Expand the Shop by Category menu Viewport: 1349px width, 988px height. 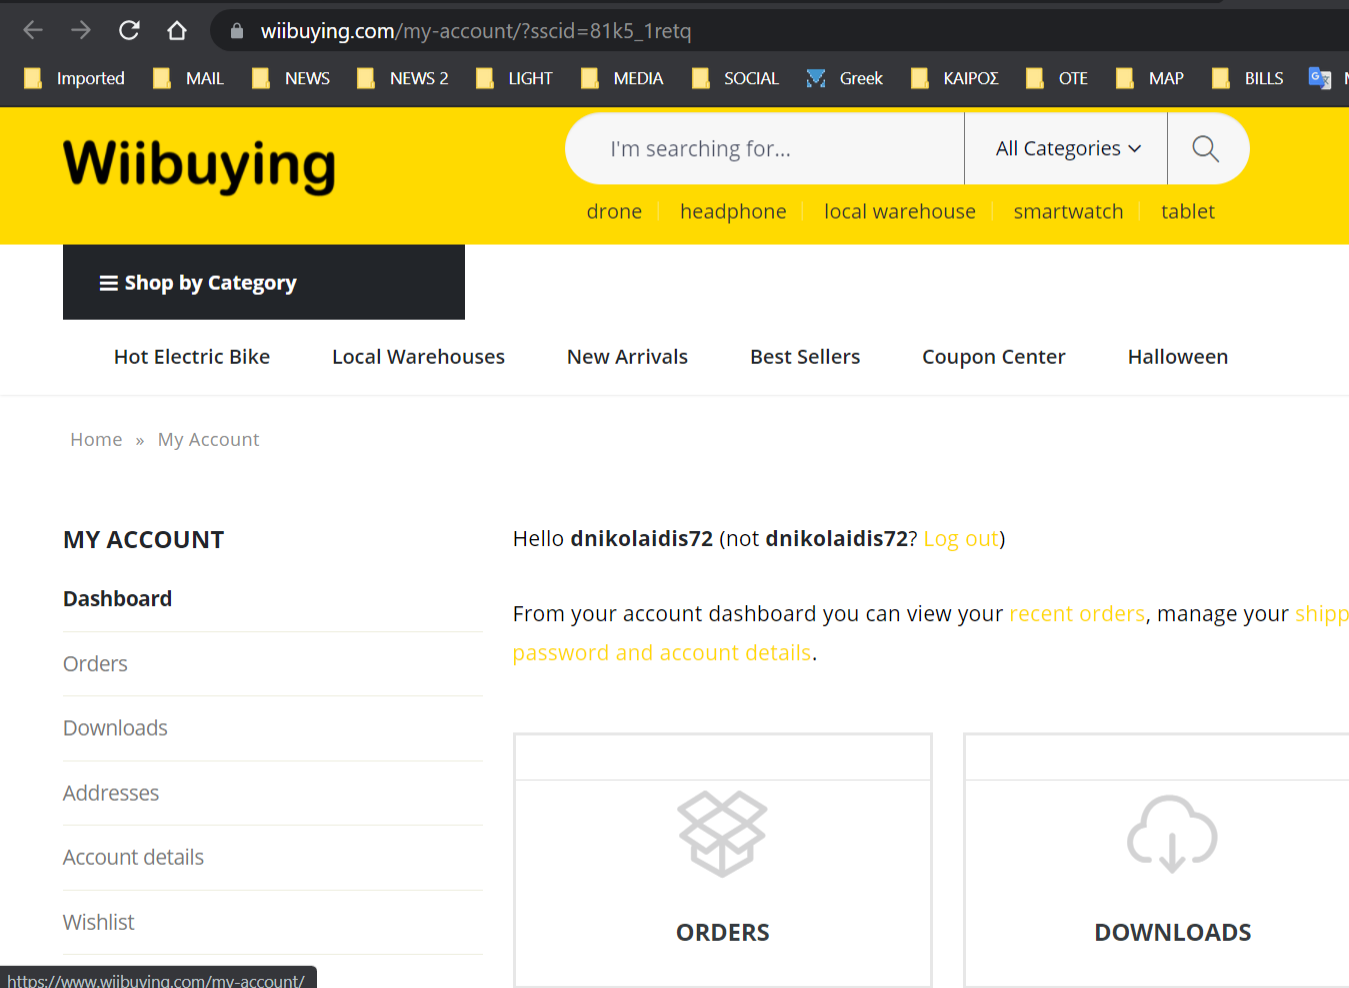(264, 282)
